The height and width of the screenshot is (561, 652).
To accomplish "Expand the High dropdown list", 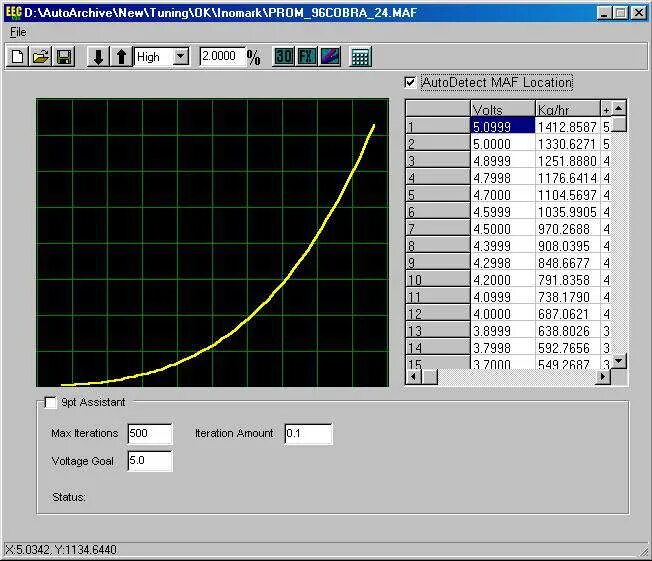I will click(x=181, y=57).
